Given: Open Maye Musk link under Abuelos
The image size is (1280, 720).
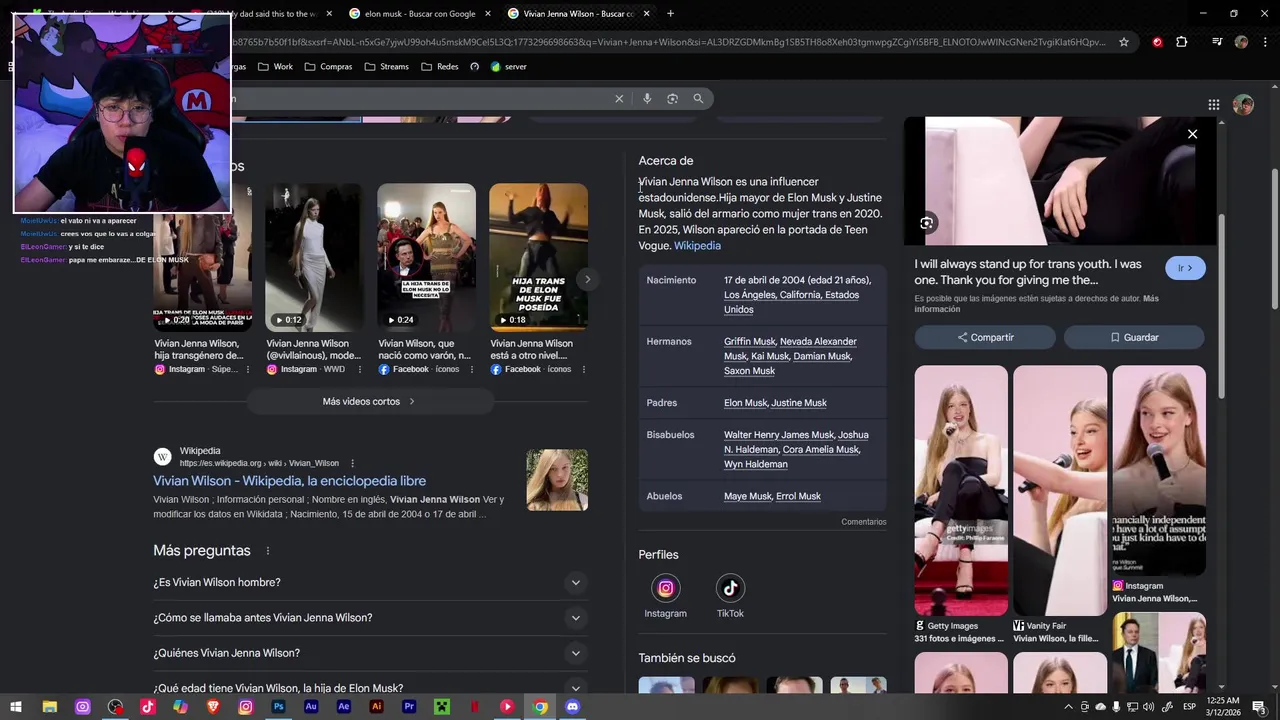Looking at the screenshot, I should pos(747,496).
